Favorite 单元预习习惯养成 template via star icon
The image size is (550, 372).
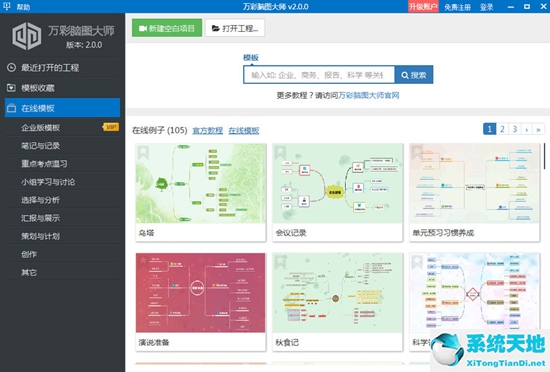point(417,152)
